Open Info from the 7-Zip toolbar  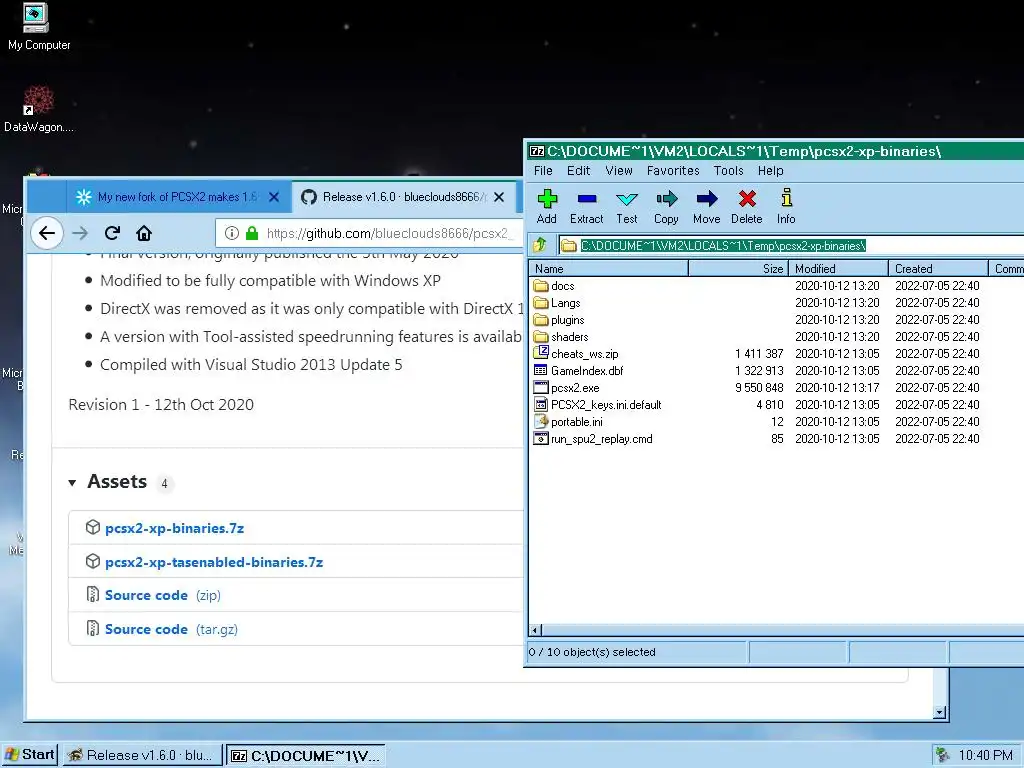(x=786, y=206)
